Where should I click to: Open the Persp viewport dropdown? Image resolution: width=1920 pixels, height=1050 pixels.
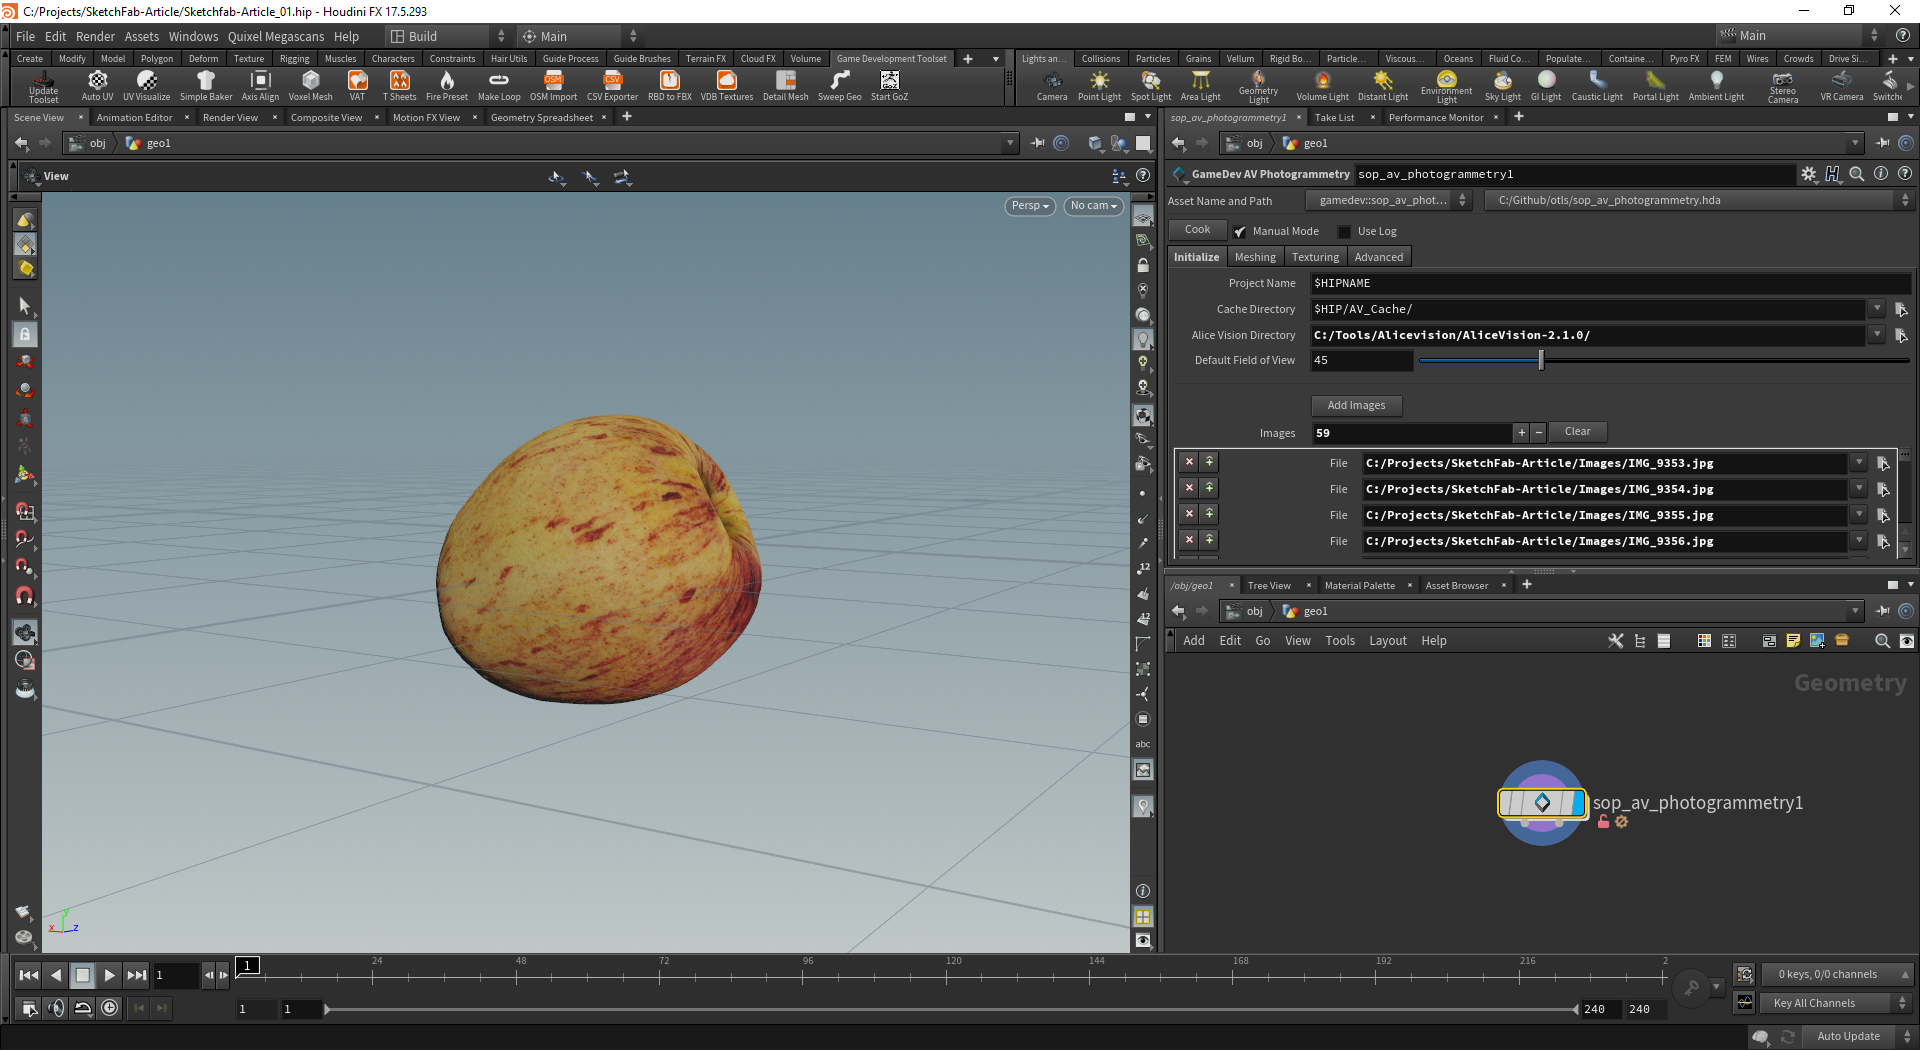click(x=1029, y=206)
